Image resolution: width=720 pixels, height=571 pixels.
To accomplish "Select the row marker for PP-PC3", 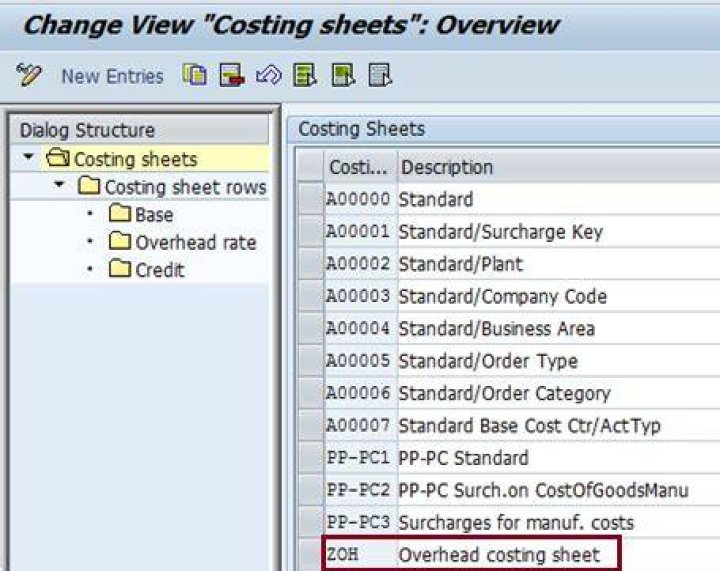I will [310, 522].
